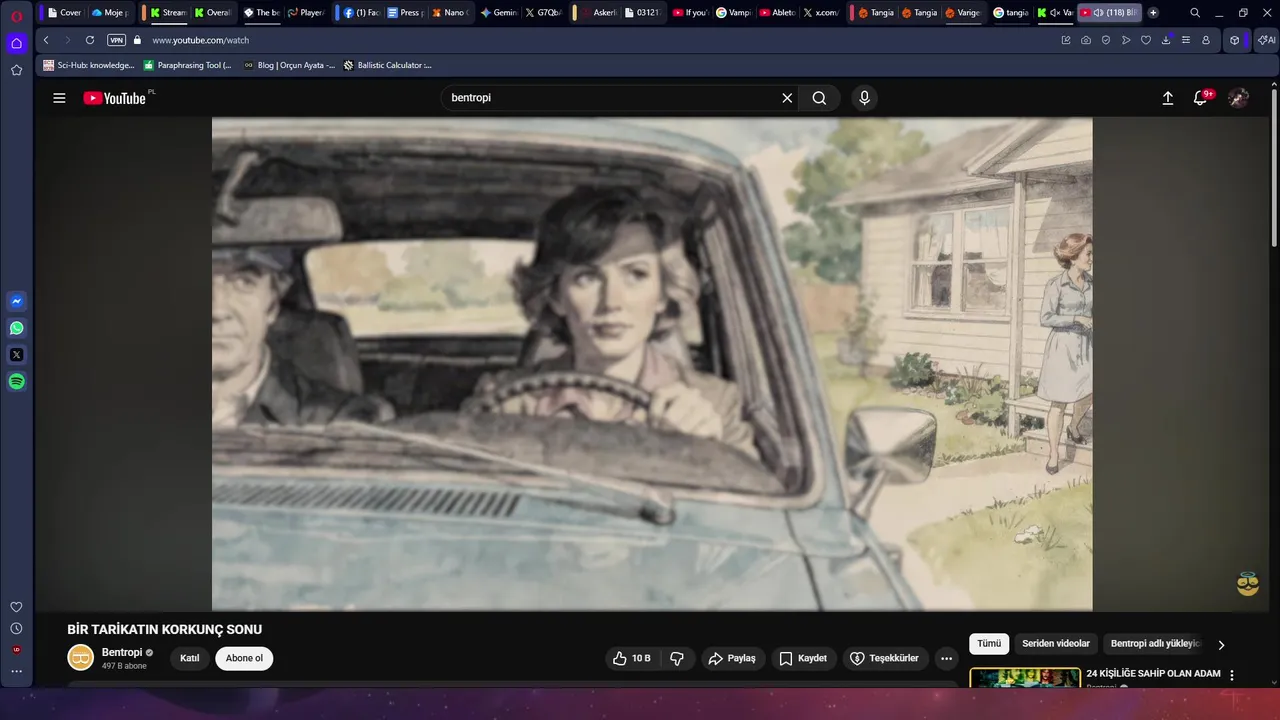This screenshot has height=720, width=1280.
Task: Open video options for 24 KİŞİLİĞE SAHİP OLAN ADAM
Action: pyautogui.click(x=1232, y=676)
